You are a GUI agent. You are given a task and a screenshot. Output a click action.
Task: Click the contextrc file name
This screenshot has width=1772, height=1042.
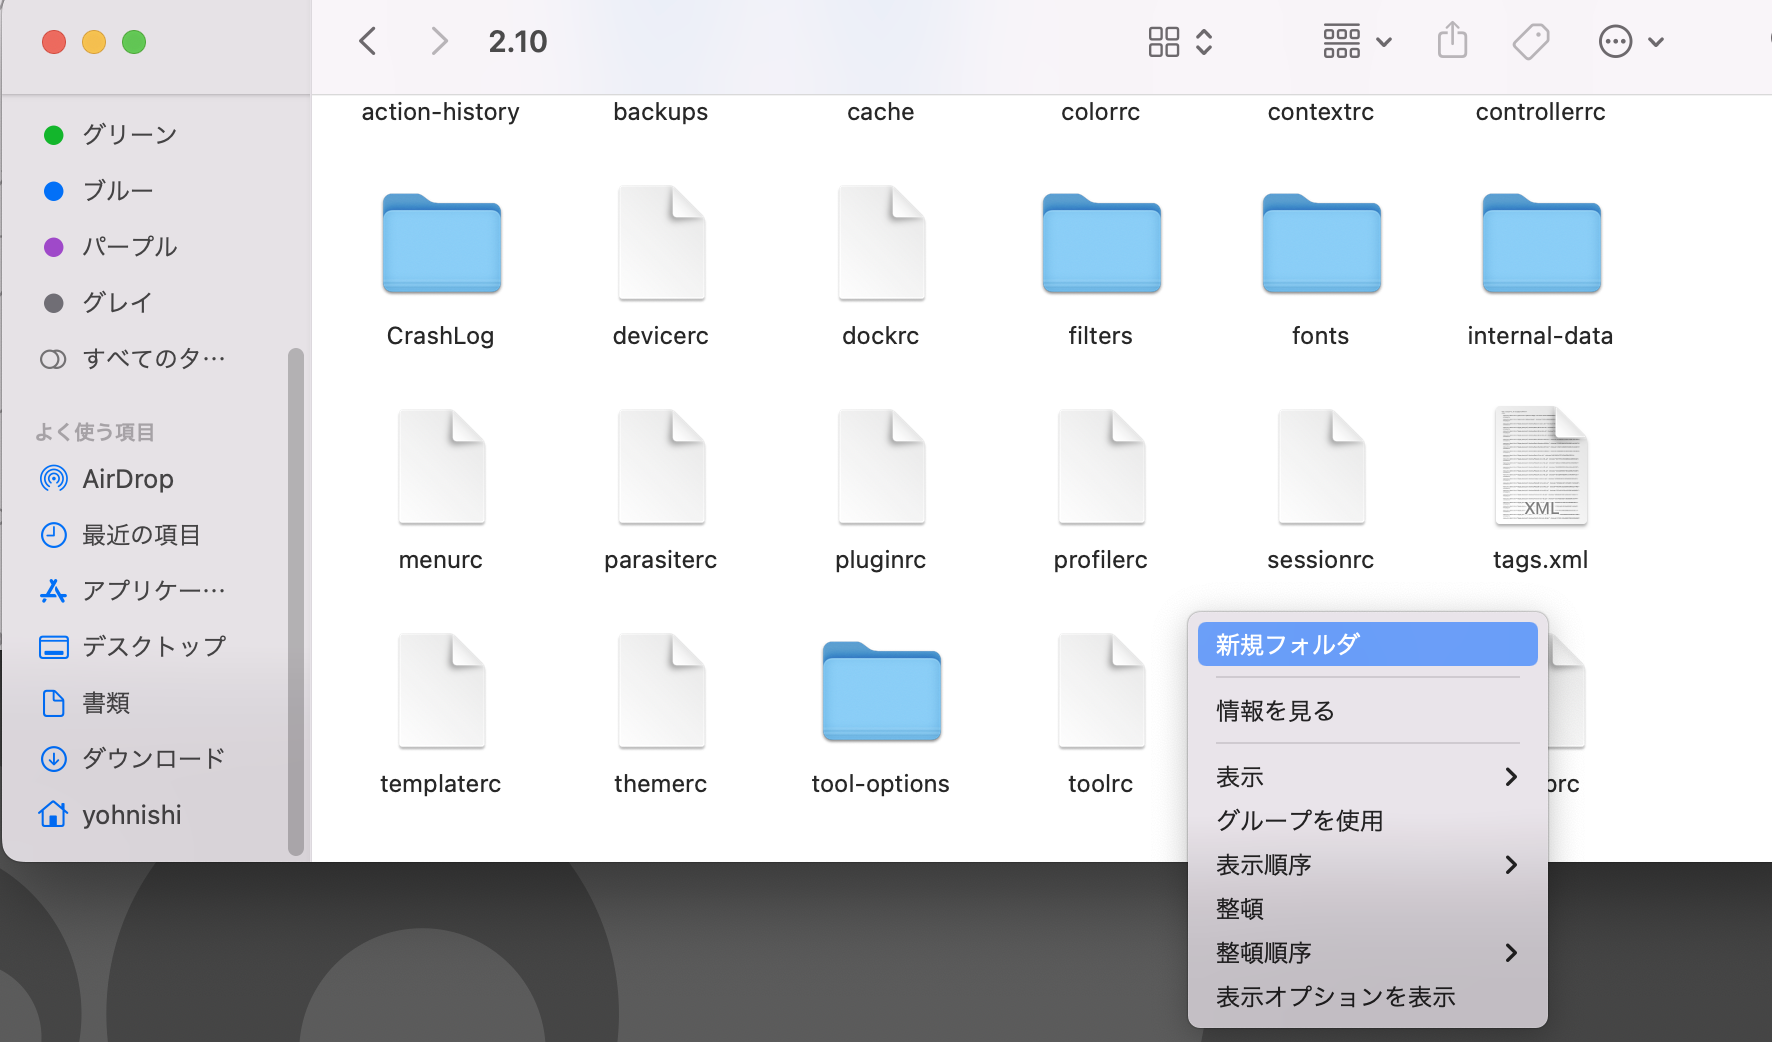[1321, 111]
